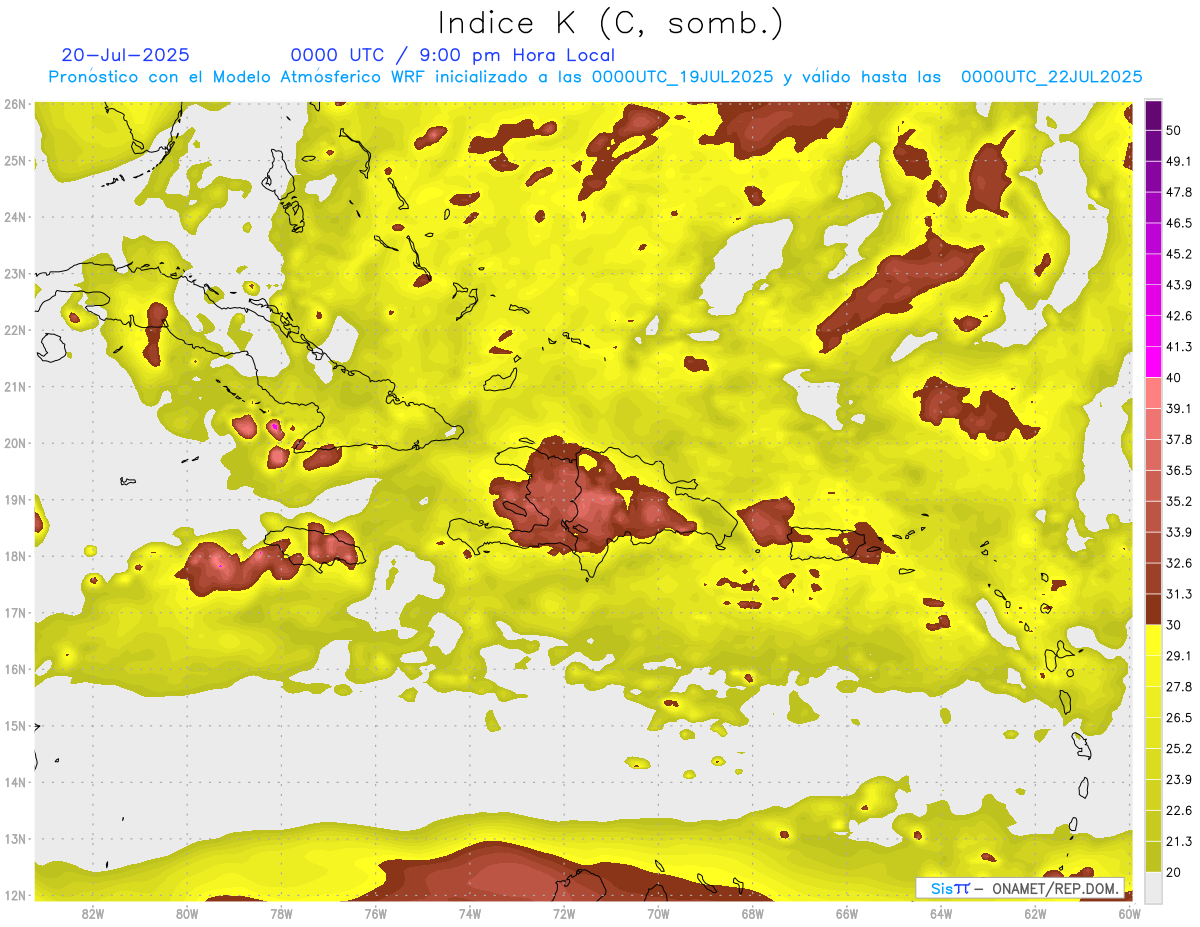Click the "60W" longitude label
This screenshot has width=1200, height=927.
pos(1129,914)
